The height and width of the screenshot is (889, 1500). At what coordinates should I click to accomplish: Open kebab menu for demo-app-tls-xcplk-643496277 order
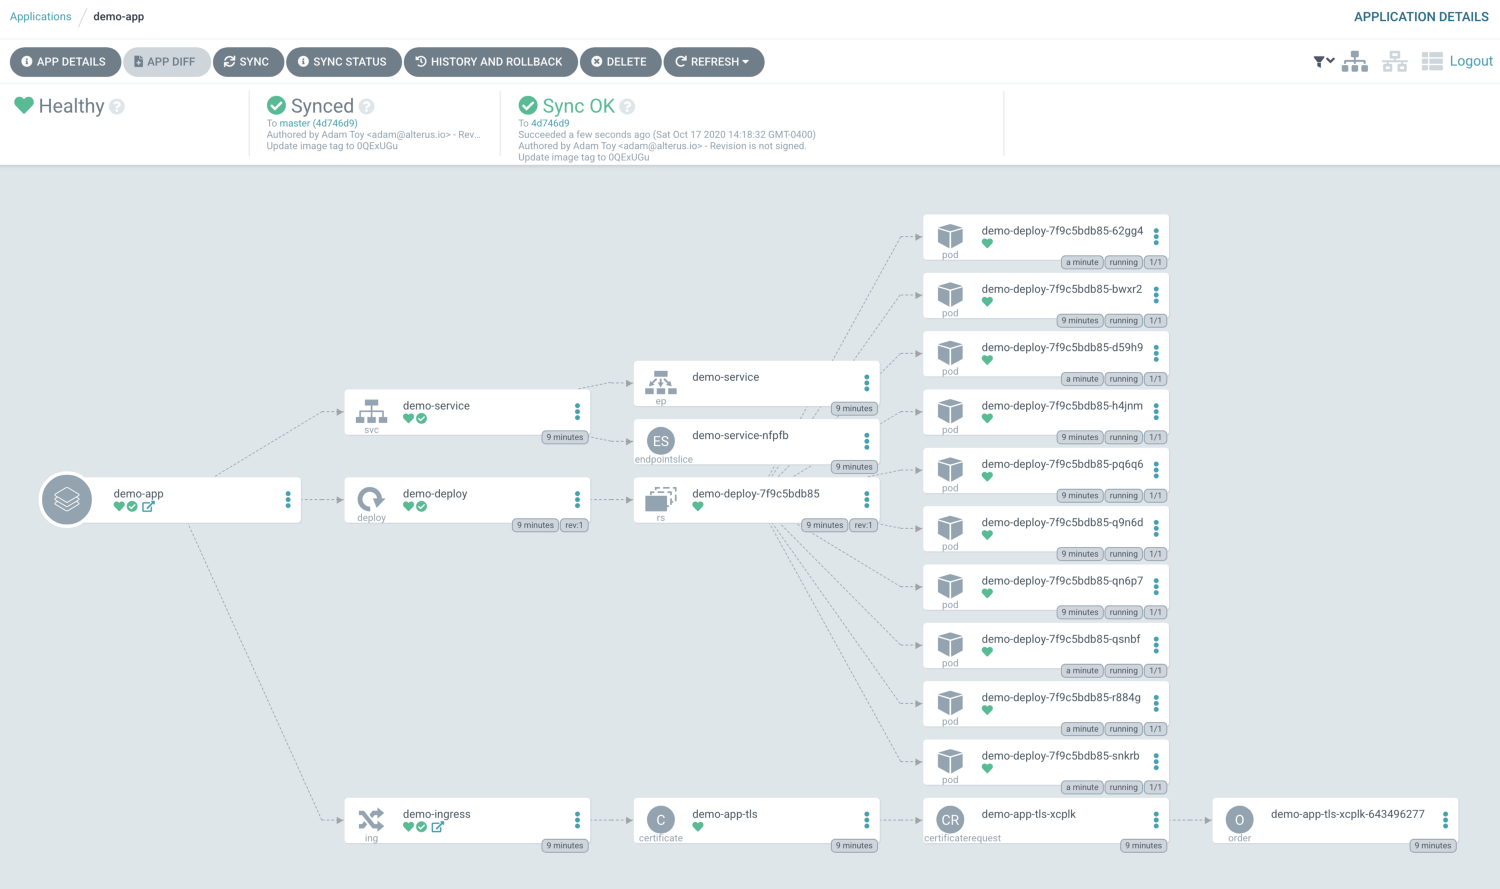point(1445,820)
